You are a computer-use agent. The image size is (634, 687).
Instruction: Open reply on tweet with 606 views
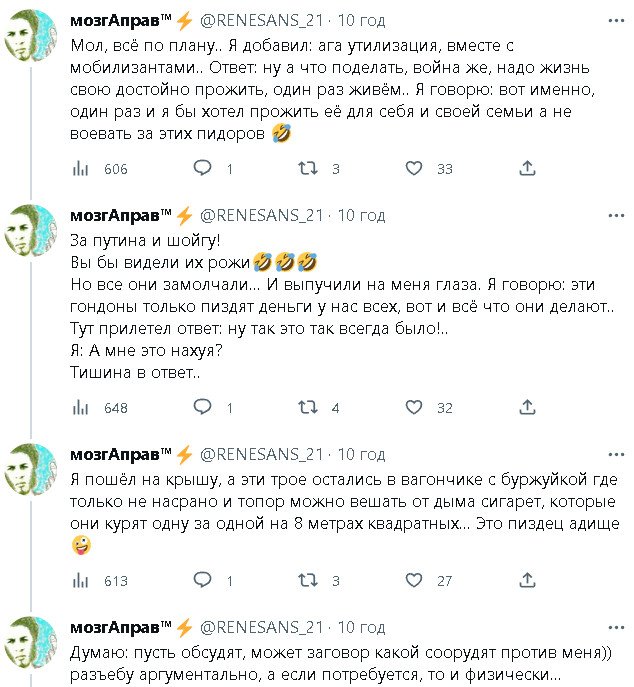click(202, 169)
